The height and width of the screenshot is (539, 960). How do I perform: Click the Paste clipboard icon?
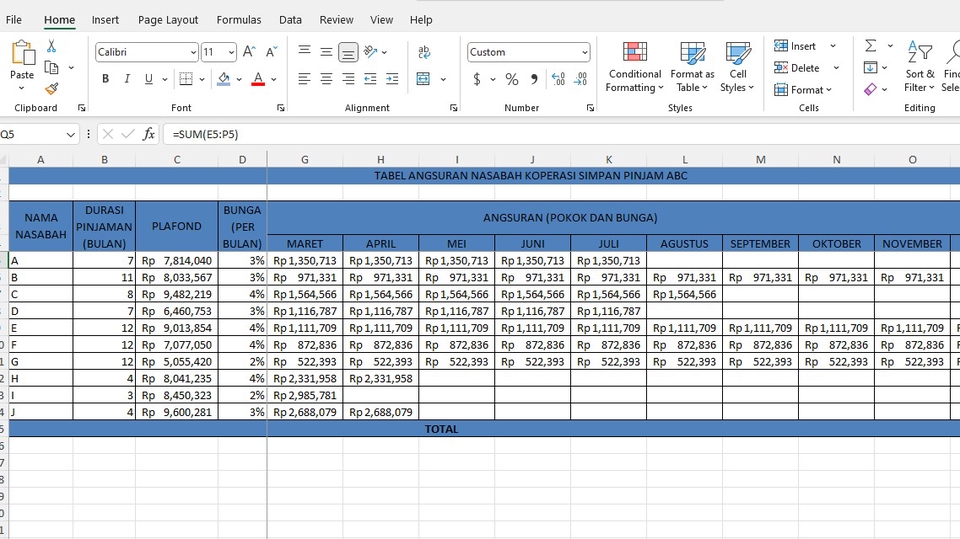(x=23, y=54)
